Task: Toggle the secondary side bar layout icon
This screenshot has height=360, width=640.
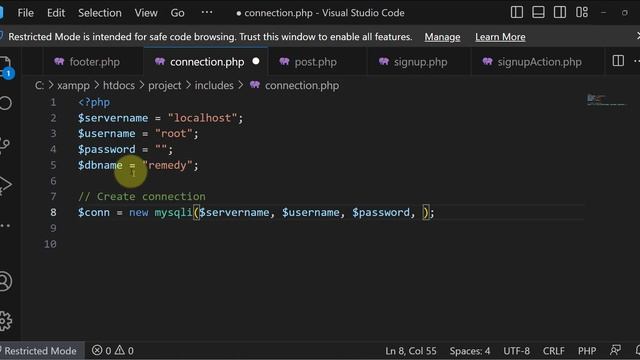Action: (x=560, y=12)
